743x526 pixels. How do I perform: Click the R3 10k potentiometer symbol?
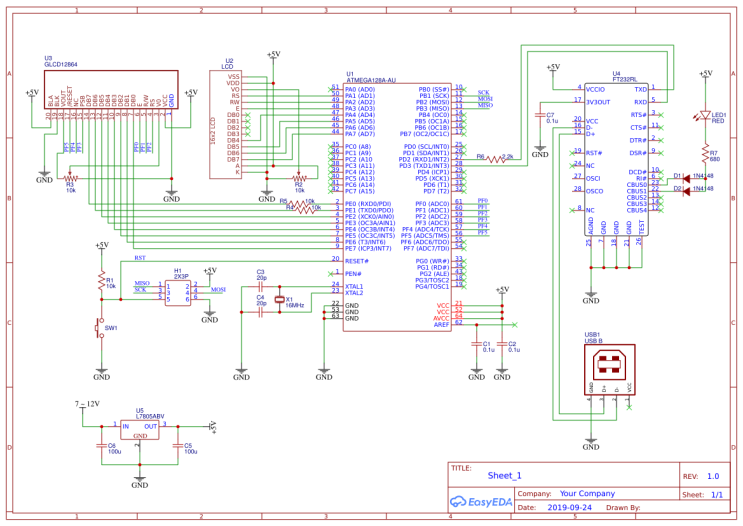coord(70,177)
